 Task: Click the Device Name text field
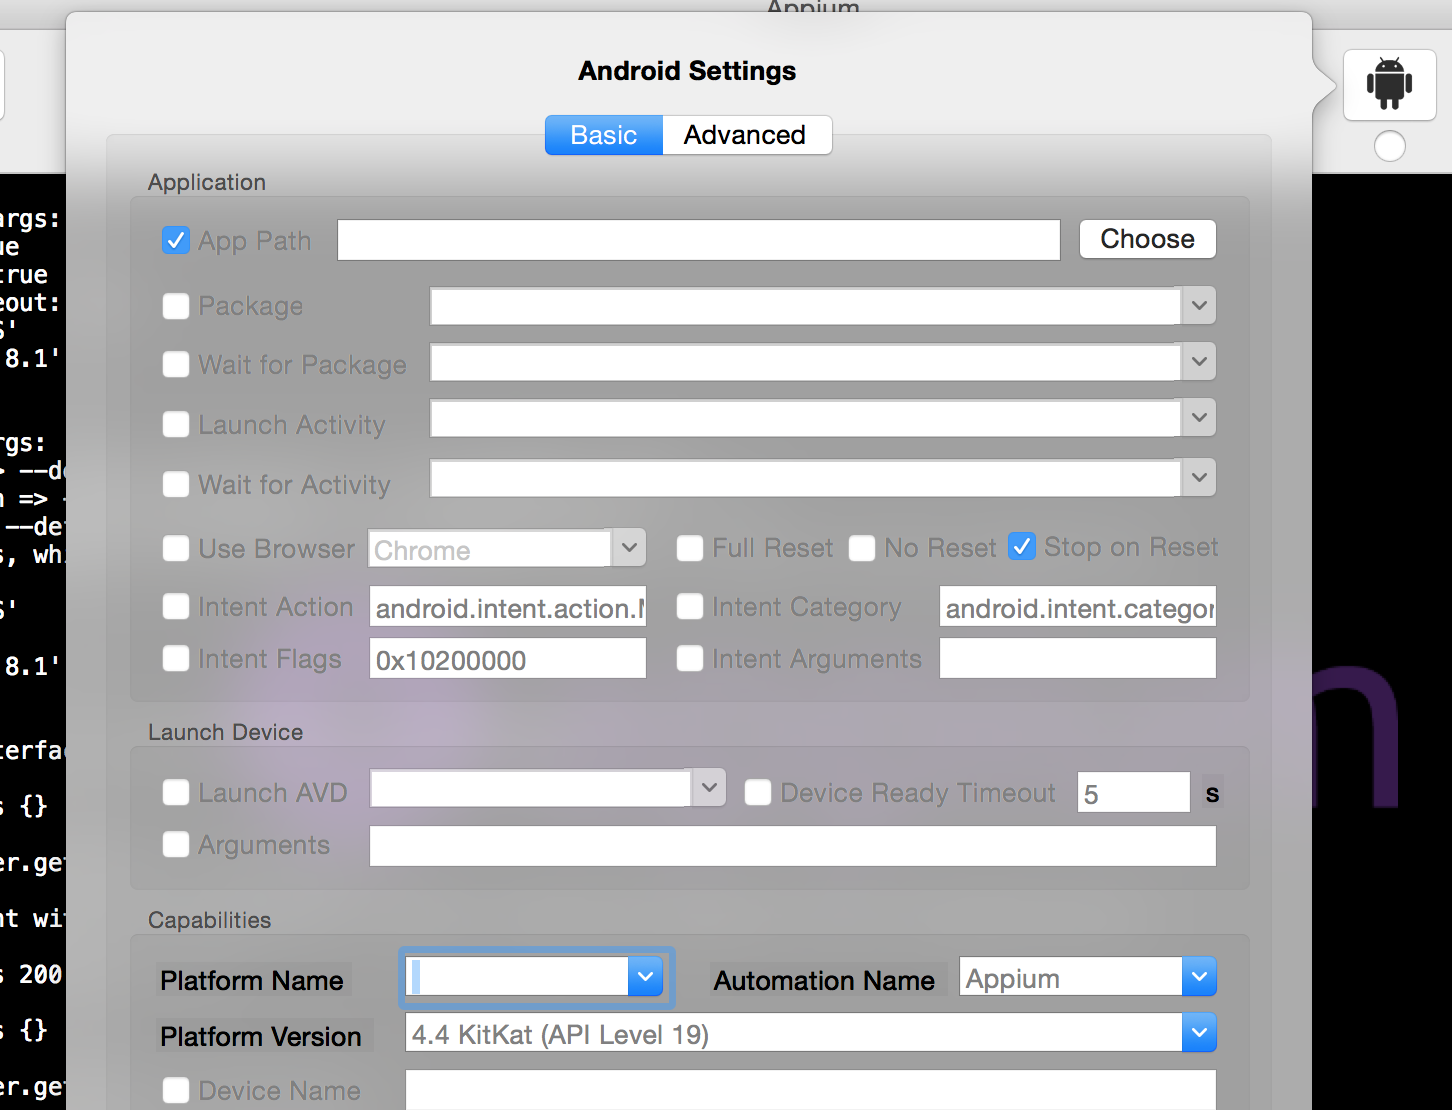[811, 1090]
